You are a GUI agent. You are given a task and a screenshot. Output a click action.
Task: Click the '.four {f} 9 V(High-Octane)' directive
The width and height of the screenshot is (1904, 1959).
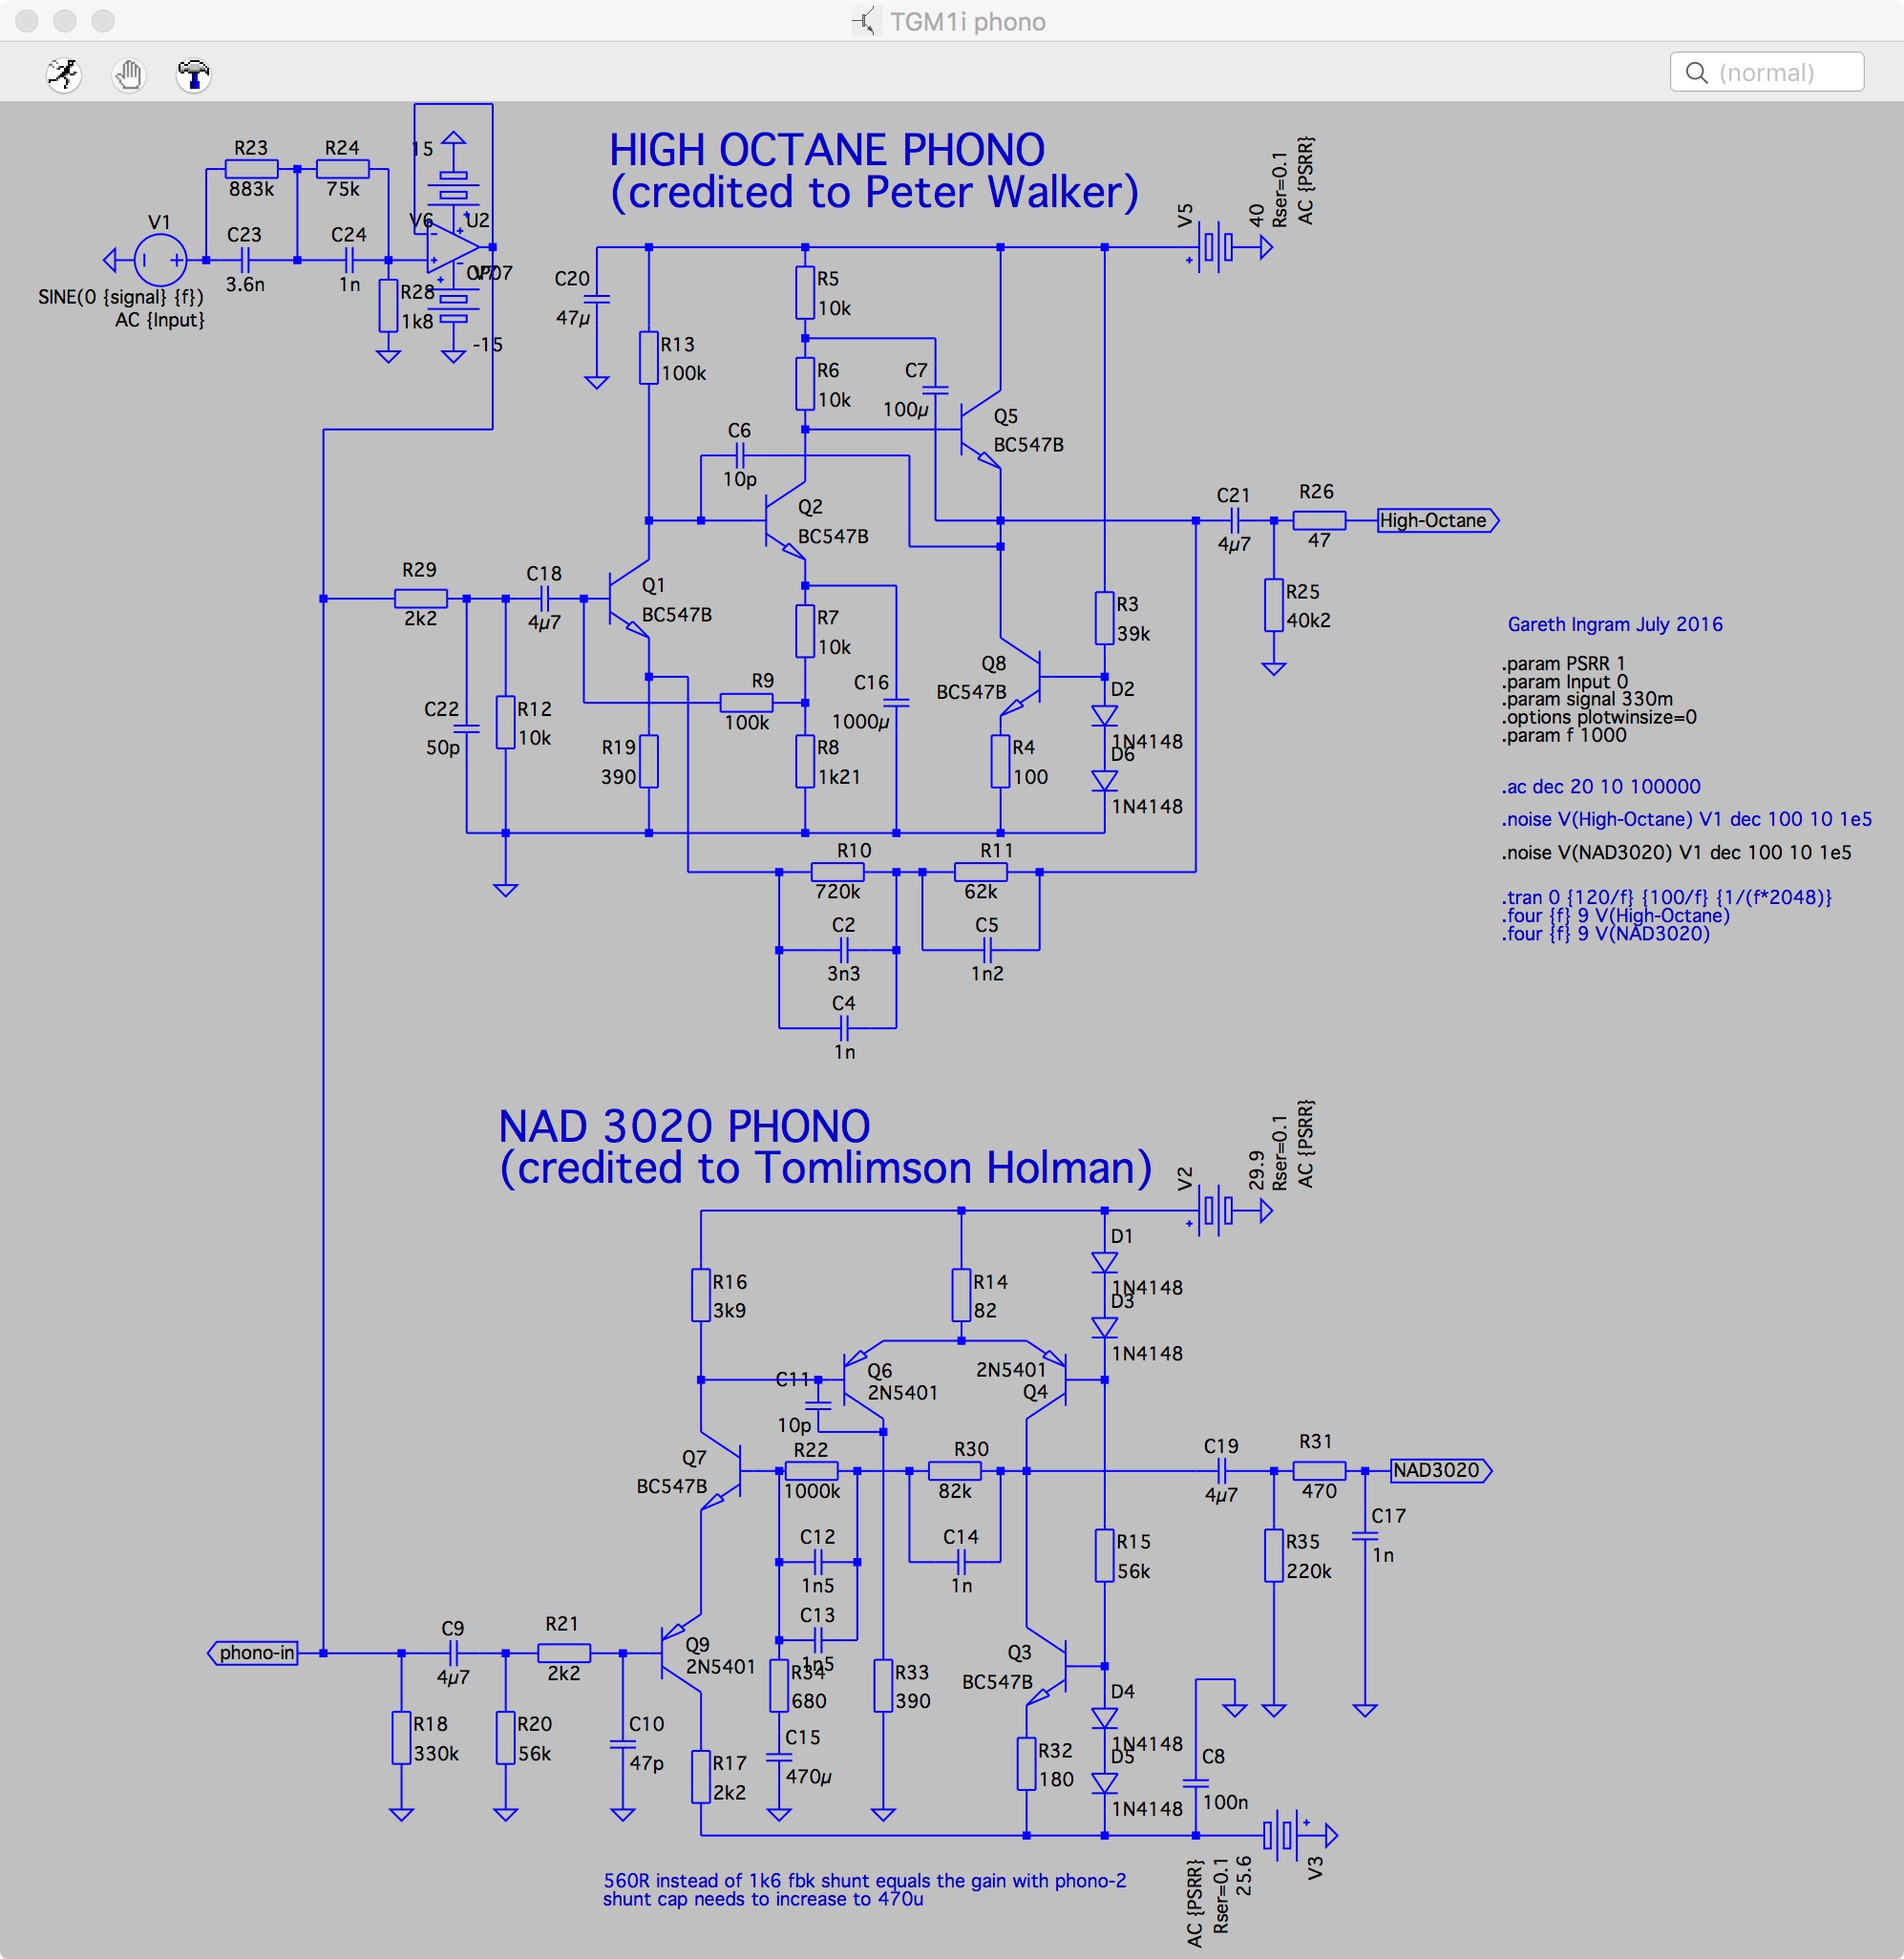tap(1615, 915)
